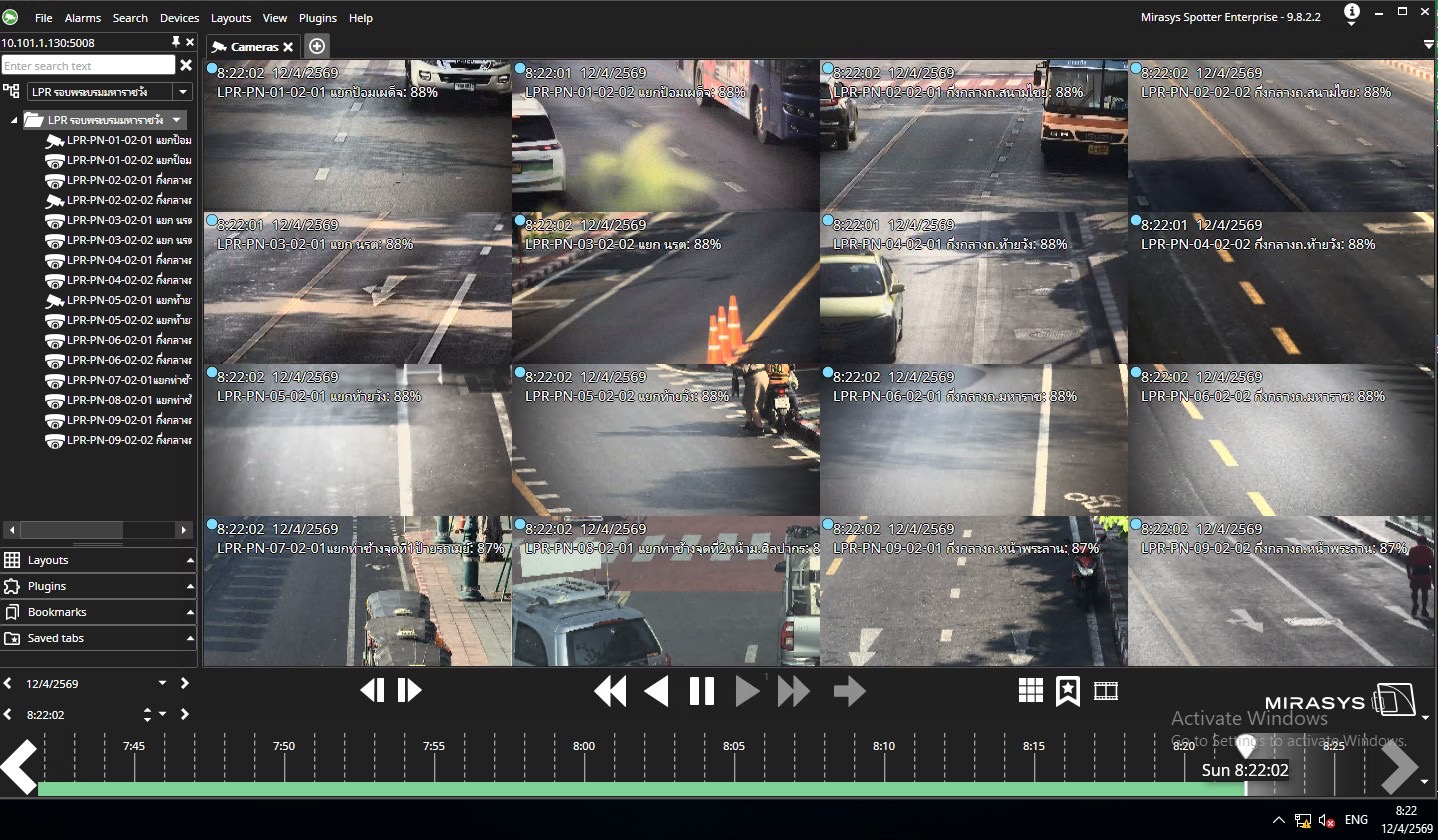Show hidden system tray icons
Screen dimensions: 1438x840
pyautogui.click(x=1278, y=820)
